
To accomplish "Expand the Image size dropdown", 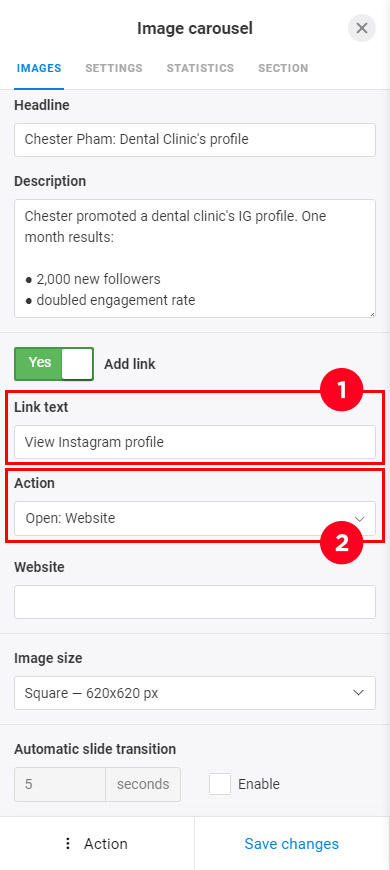I will click(x=195, y=692).
